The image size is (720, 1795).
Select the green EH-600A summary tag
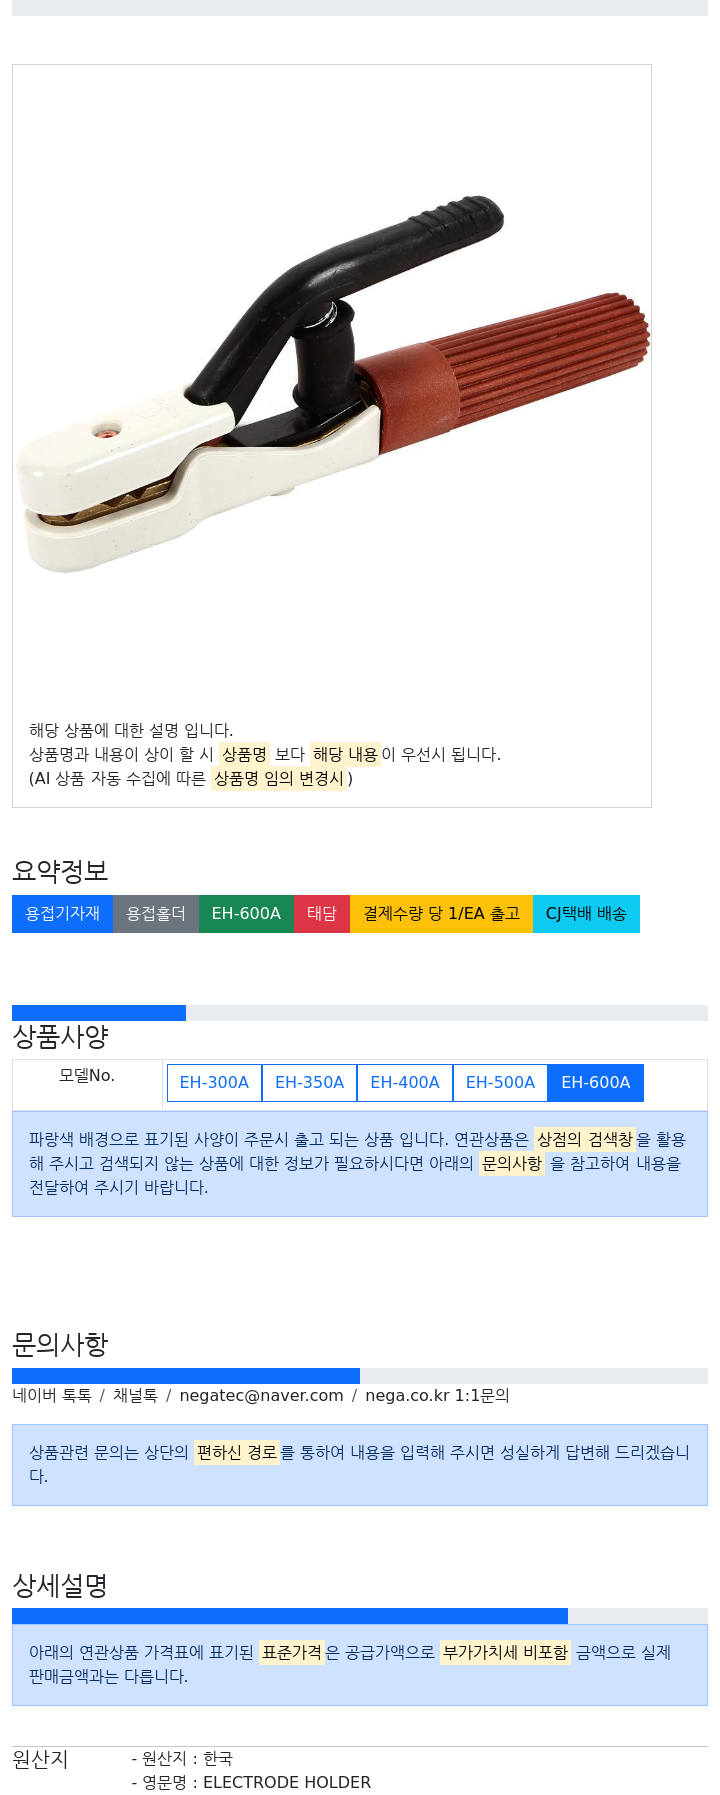pos(246,914)
